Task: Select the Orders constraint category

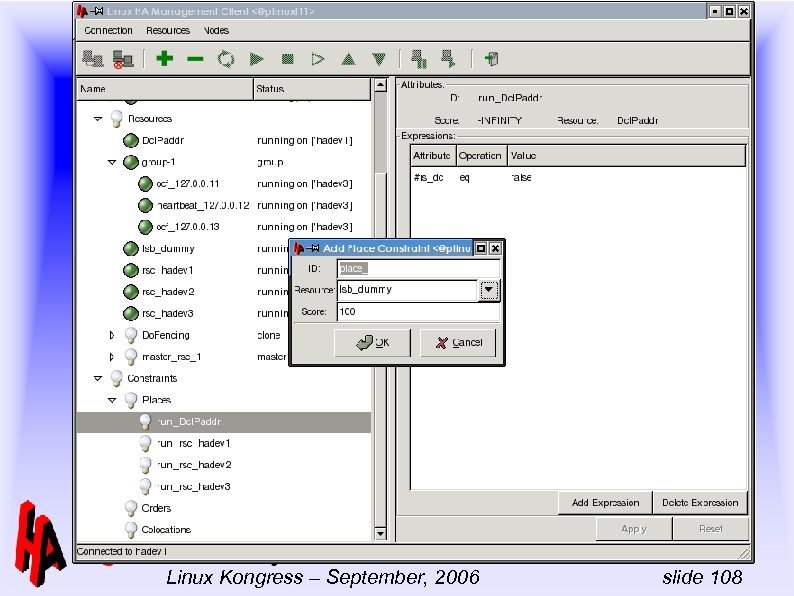Action: pyautogui.click(x=224, y=508)
